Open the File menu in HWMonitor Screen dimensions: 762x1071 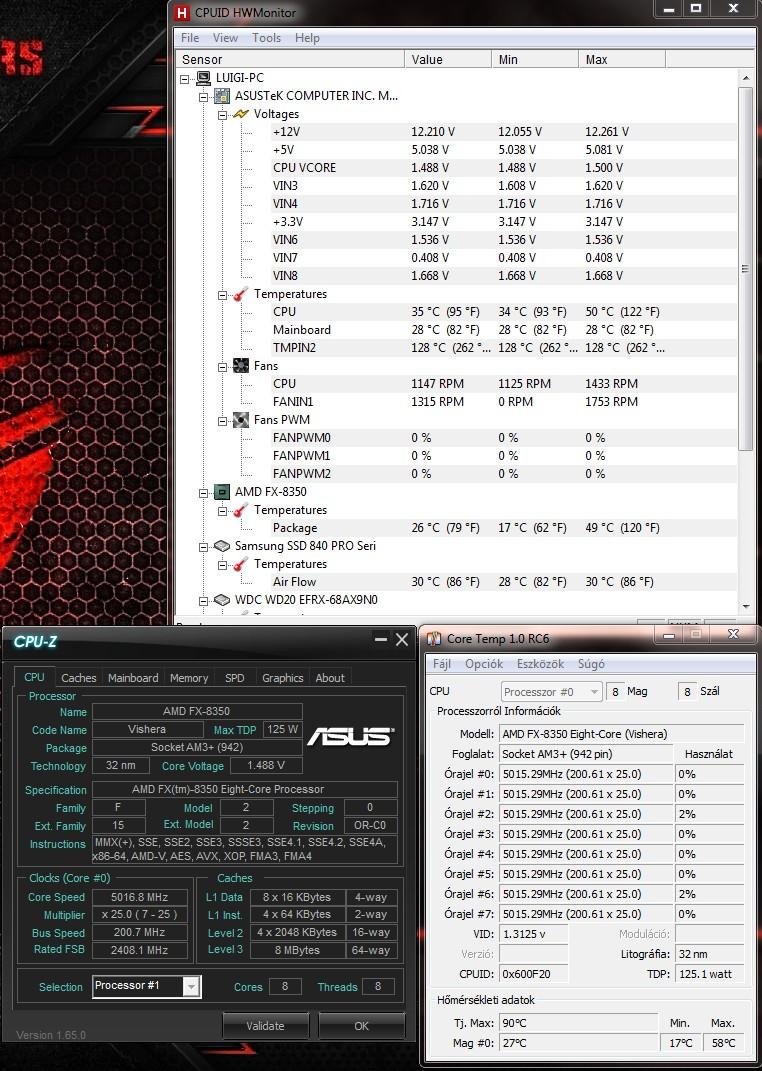(x=190, y=38)
